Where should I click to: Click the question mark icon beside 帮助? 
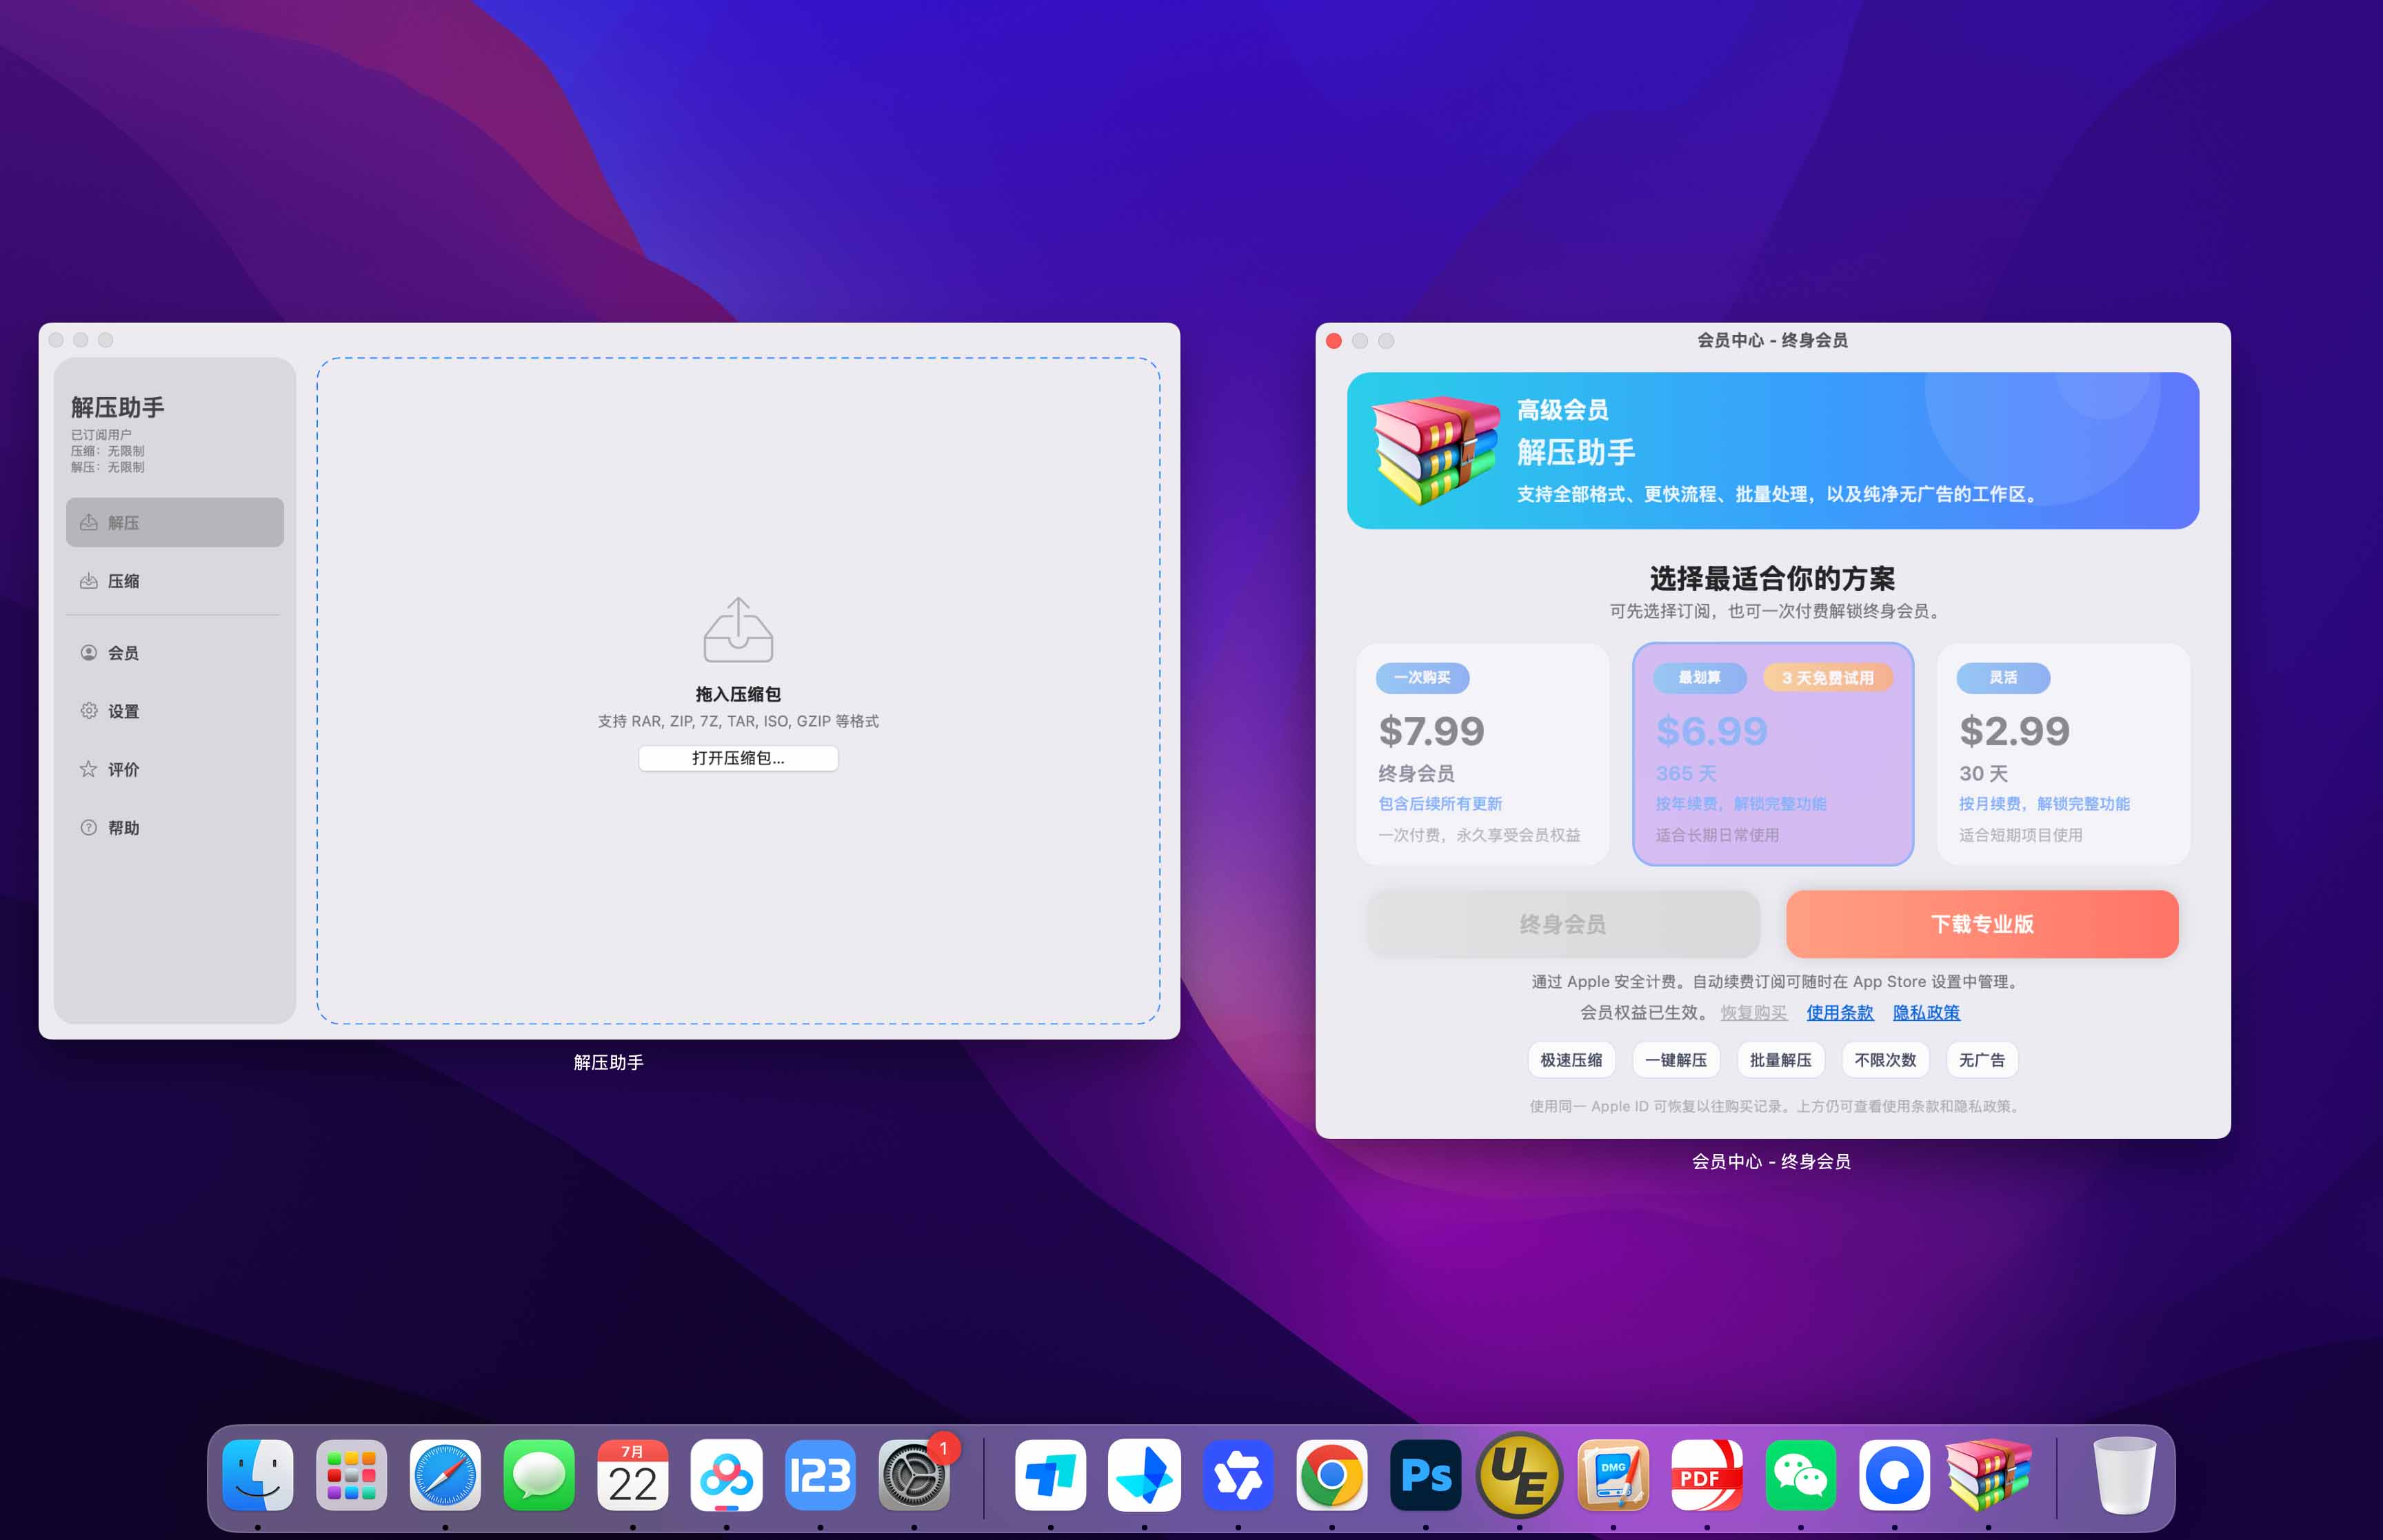pyautogui.click(x=89, y=828)
